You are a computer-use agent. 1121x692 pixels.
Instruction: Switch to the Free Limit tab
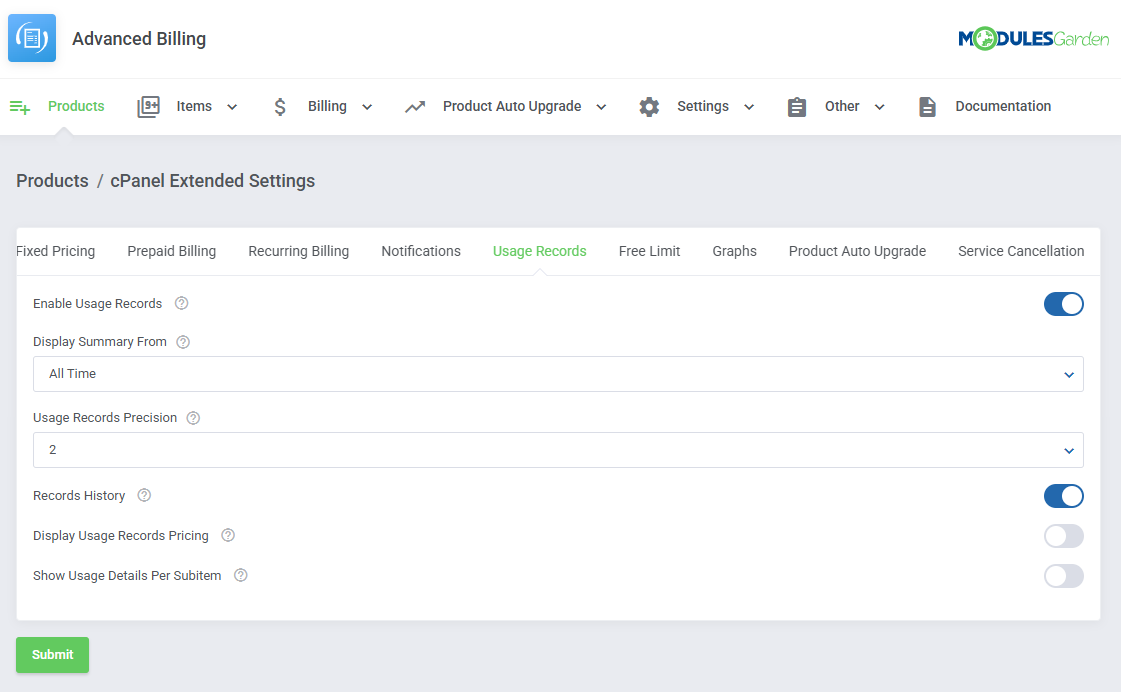pos(649,251)
